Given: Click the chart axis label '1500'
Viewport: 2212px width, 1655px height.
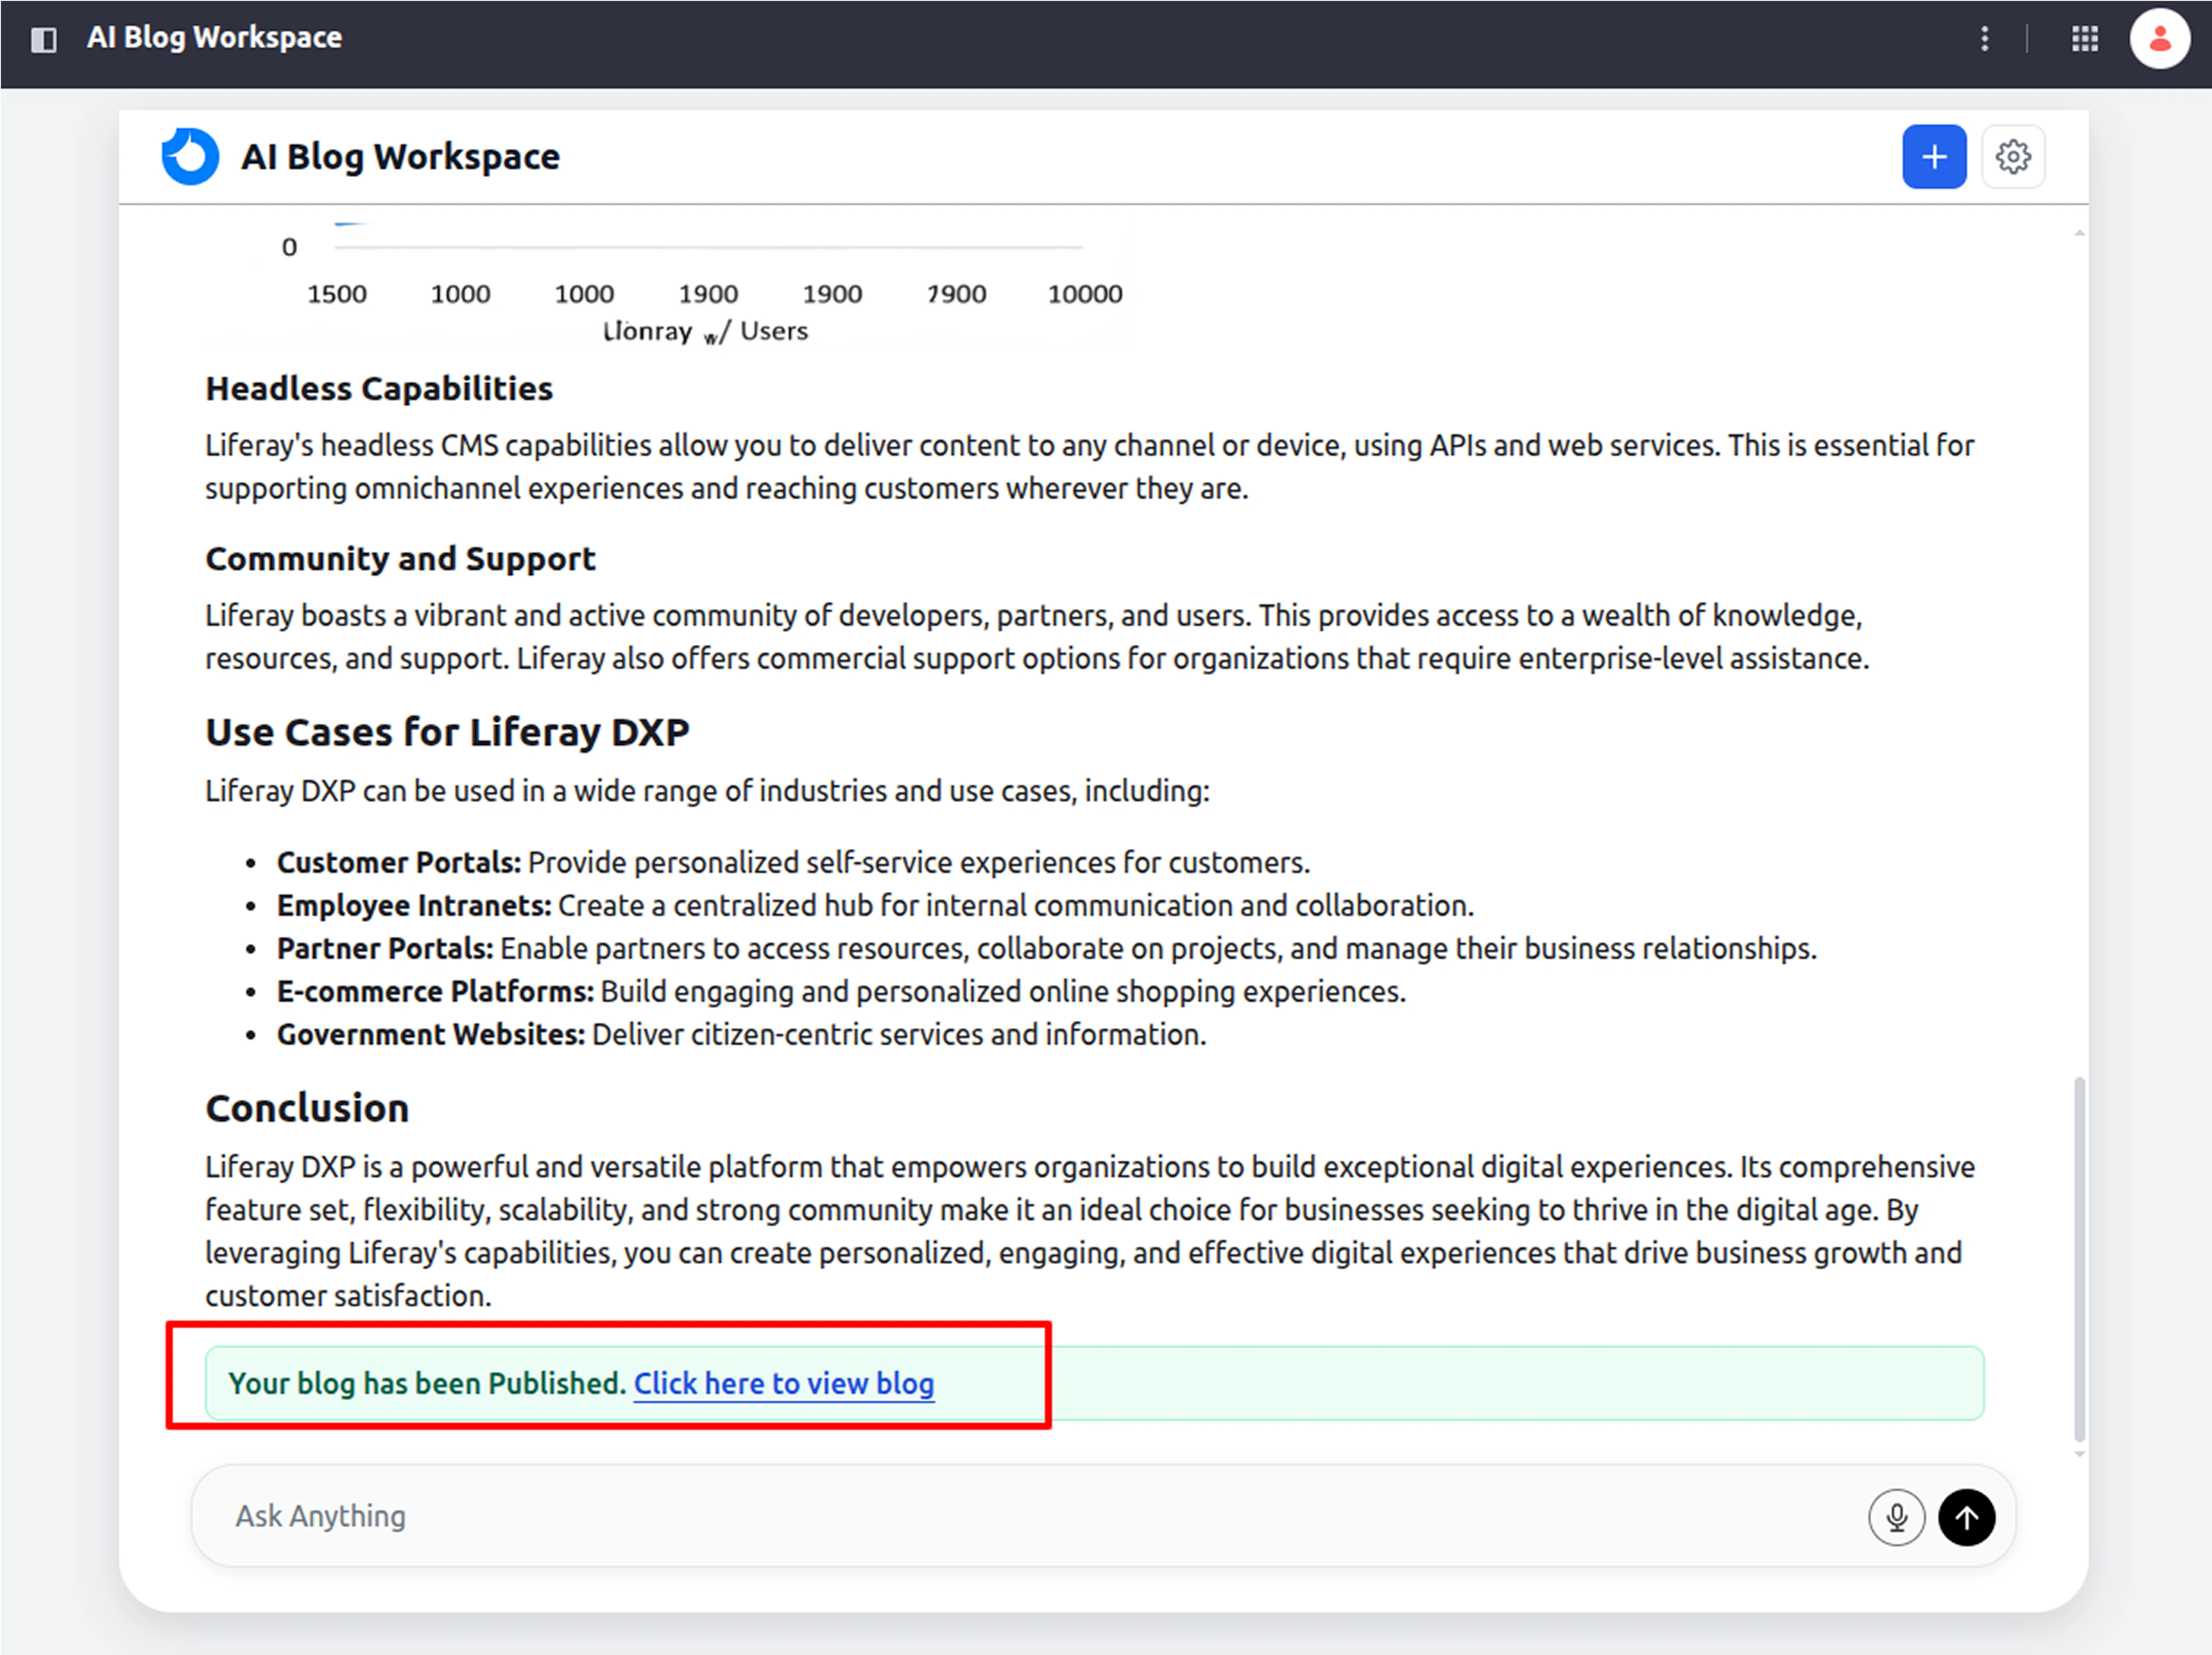Looking at the screenshot, I should tap(336, 294).
